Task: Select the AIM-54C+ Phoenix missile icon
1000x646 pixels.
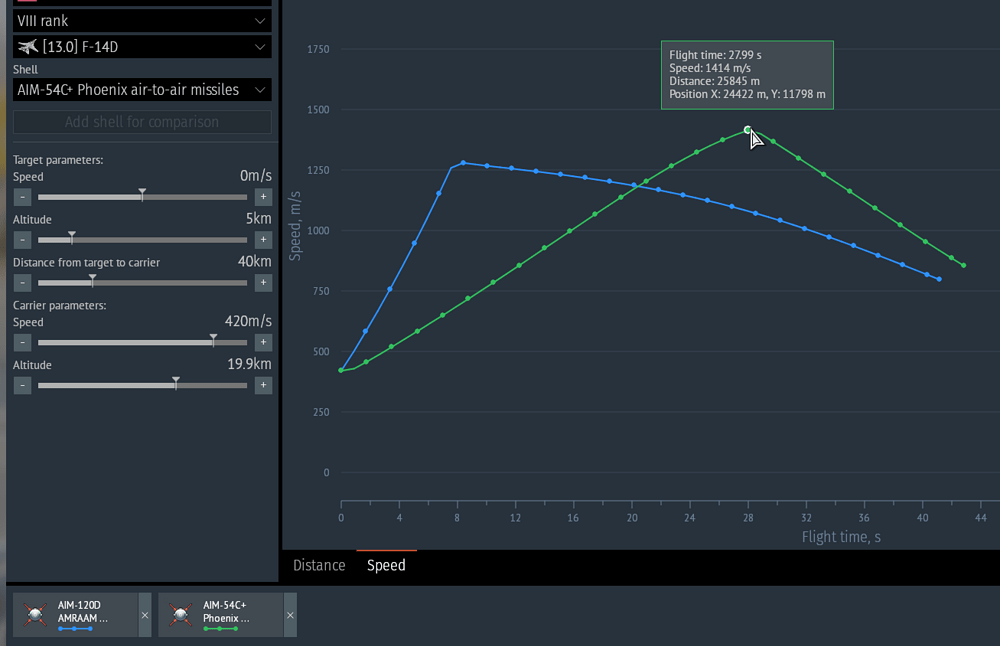Action: click(x=180, y=615)
